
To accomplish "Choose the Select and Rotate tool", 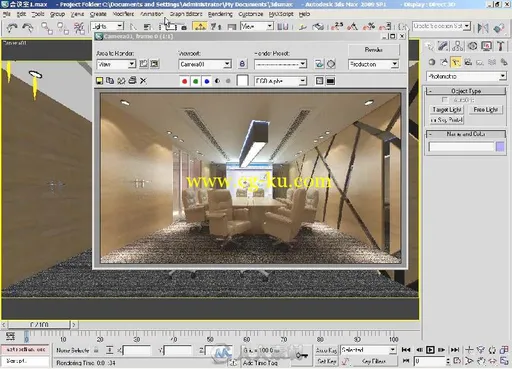I will (216, 26).
